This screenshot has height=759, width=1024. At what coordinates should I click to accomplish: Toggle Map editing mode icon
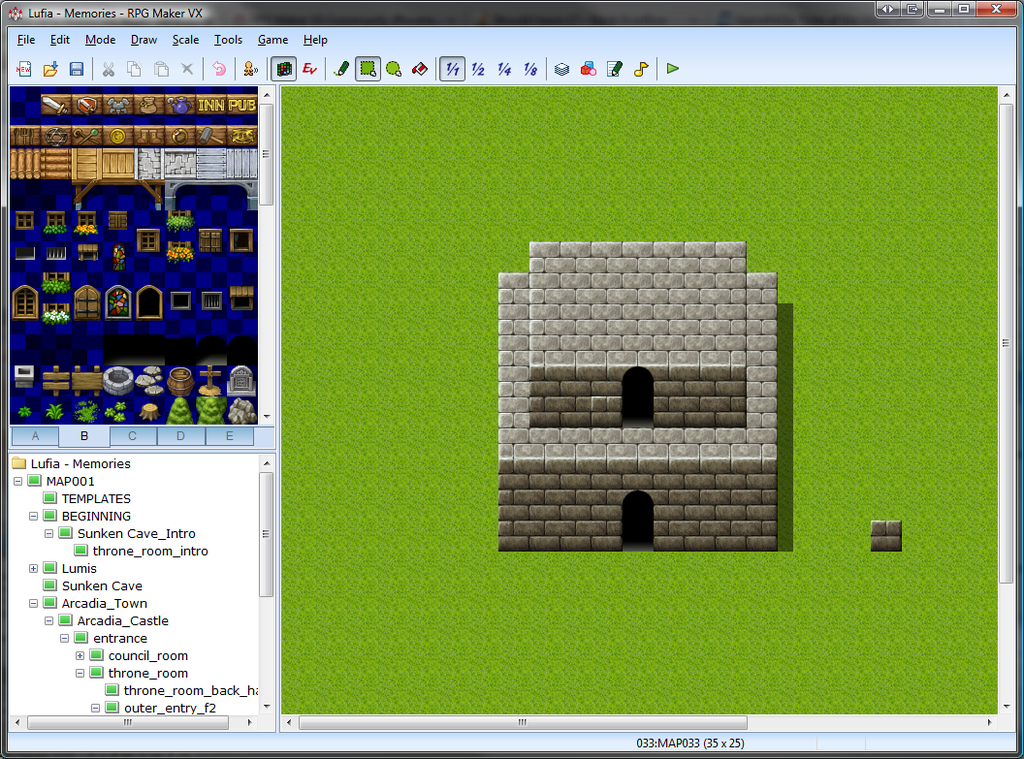pyautogui.click(x=283, y=69)
